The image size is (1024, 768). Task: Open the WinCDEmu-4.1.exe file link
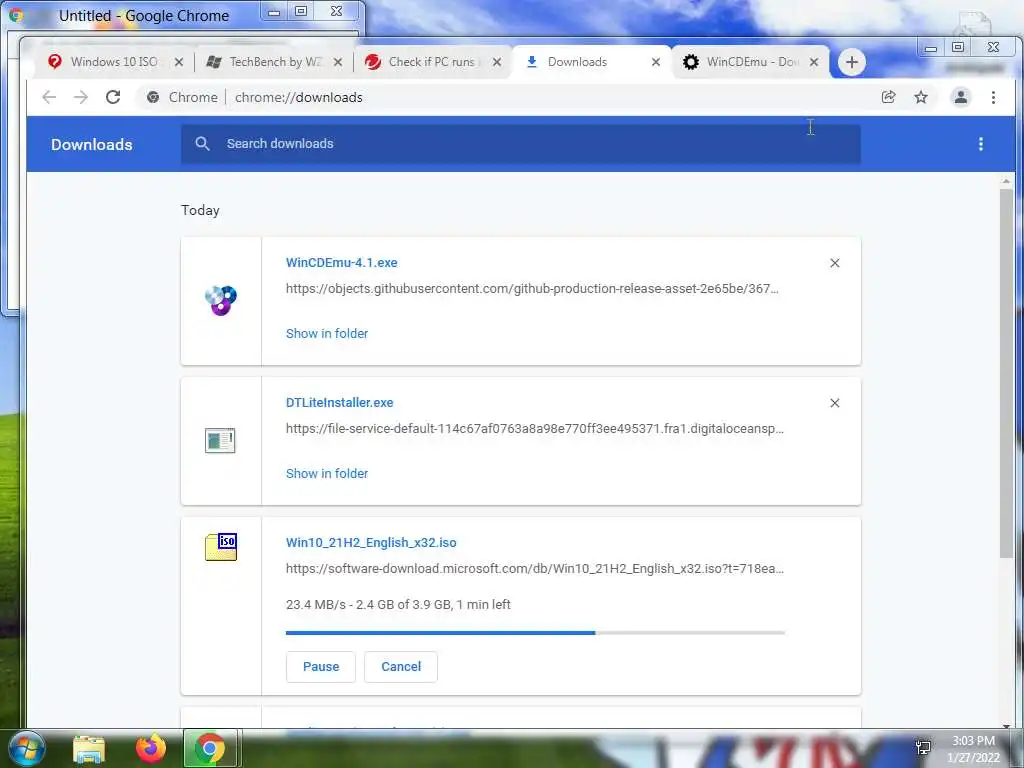[x=342, y=263]
